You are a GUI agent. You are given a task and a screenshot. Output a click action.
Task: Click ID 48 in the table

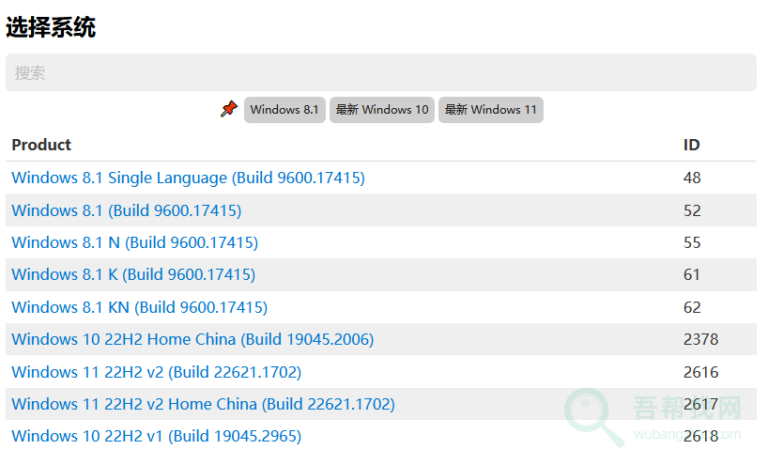coord(692,178)
